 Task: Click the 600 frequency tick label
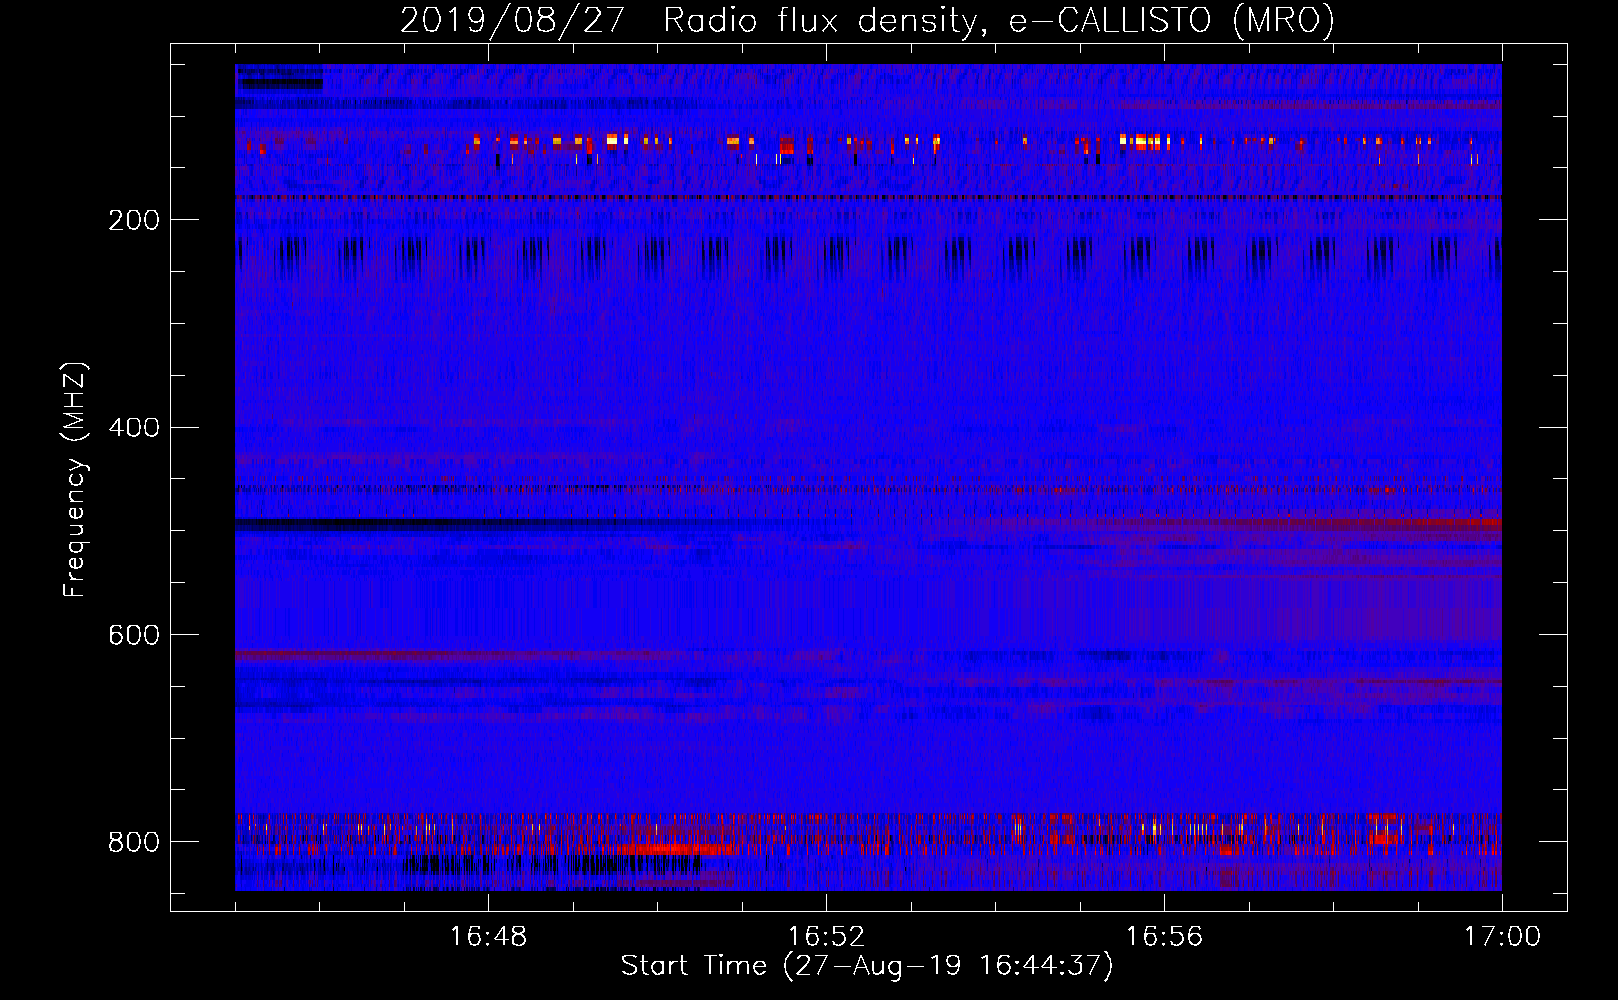click(134, 636)
